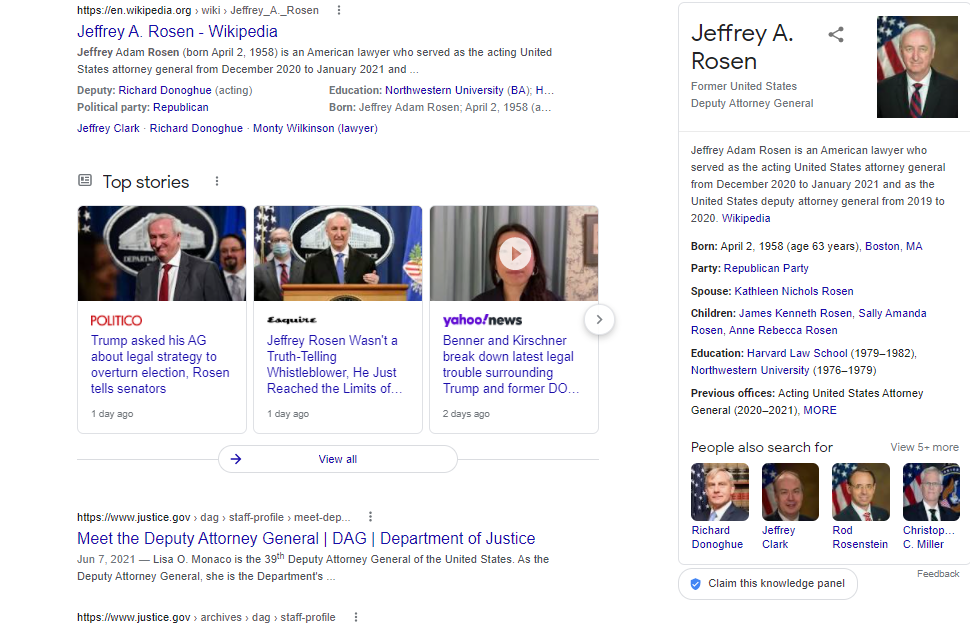Click the Top stories newspaper icon
This screenshot has width=970, height=626.
[x=85, y=181]
